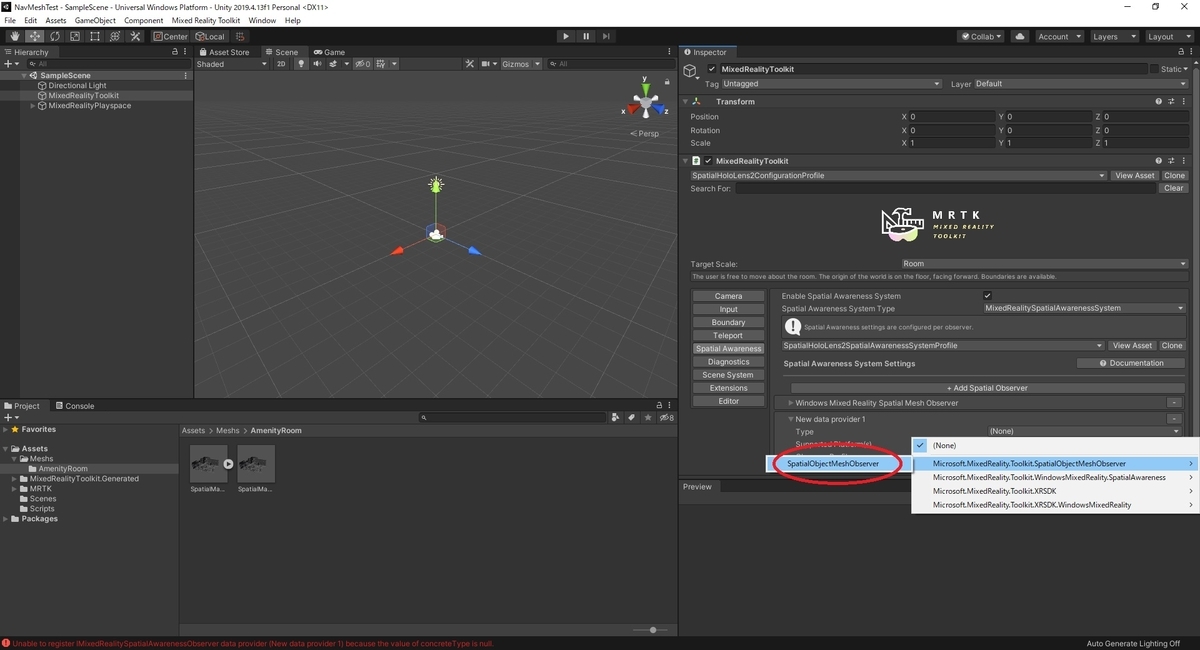Adjust the project icon size slider

tap(651, 630)
